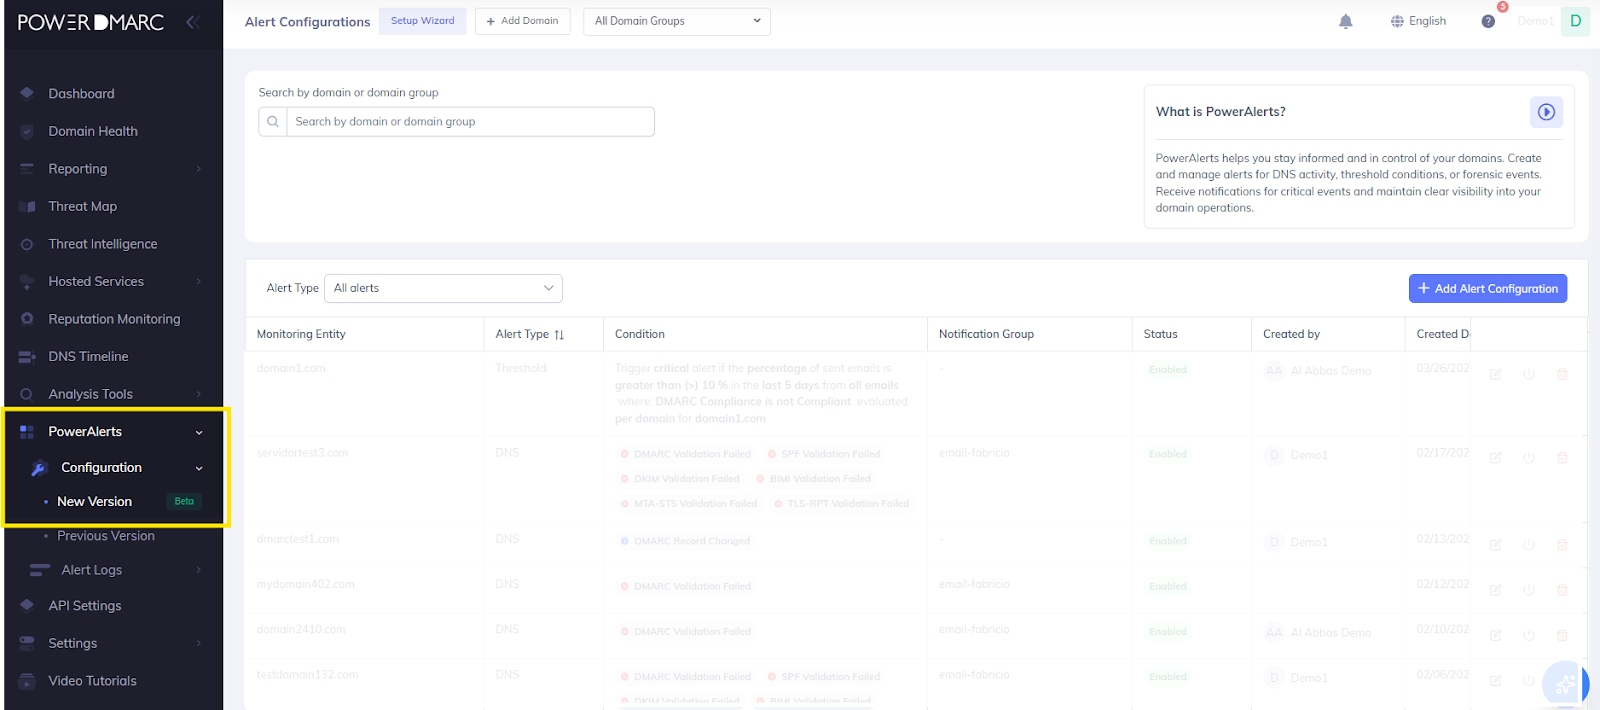Expand Analysis Tools submenu
The width and height of the screenshot is (1600, 710).
pos(113,394)
